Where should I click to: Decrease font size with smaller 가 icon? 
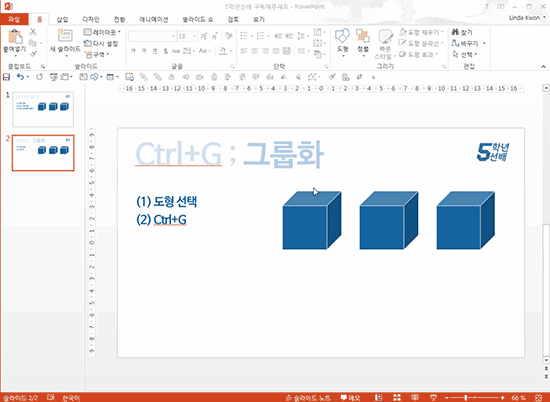click(x=214, y=36)
